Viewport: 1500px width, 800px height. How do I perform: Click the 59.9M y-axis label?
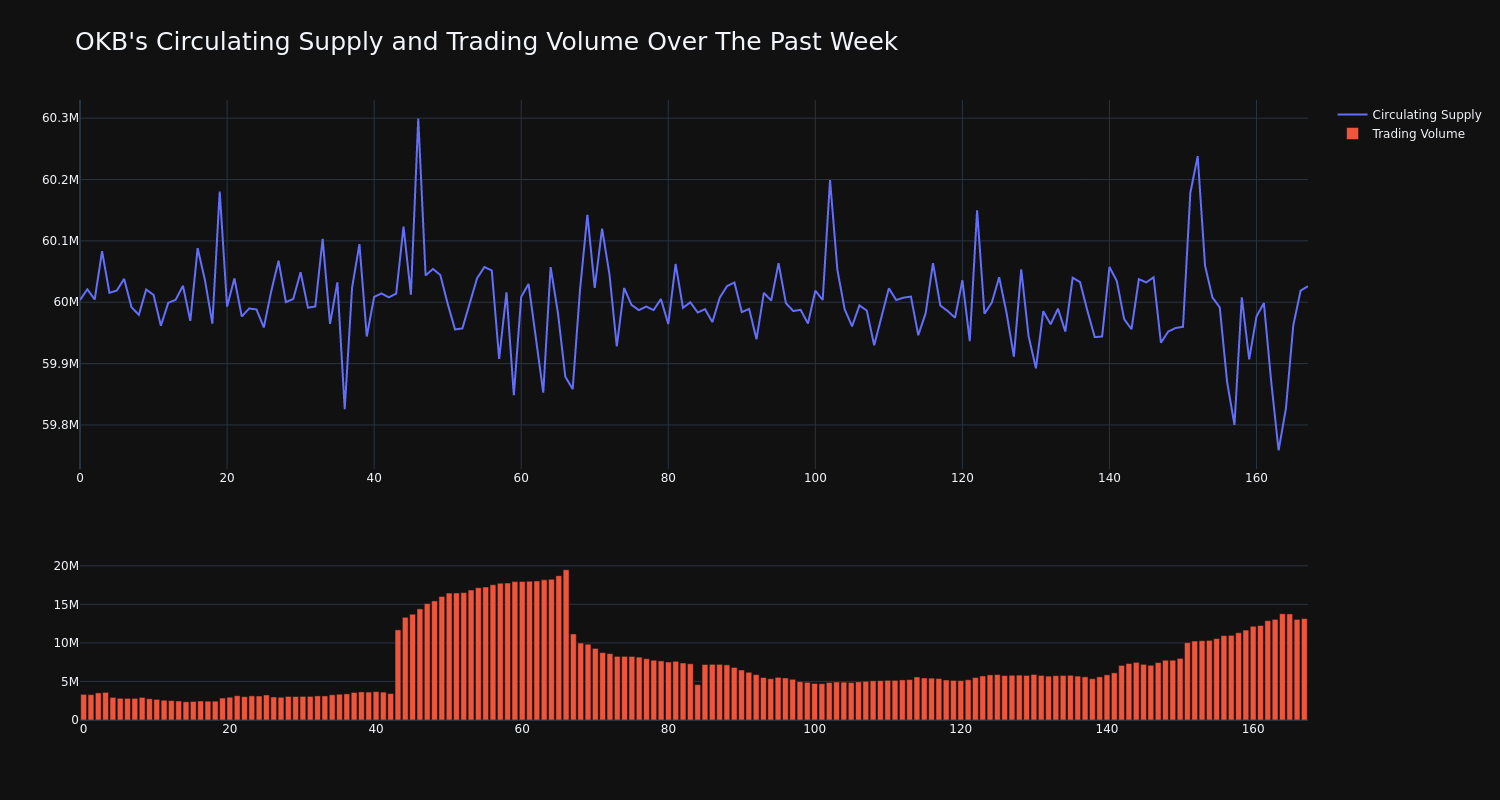tap(60, 364)
